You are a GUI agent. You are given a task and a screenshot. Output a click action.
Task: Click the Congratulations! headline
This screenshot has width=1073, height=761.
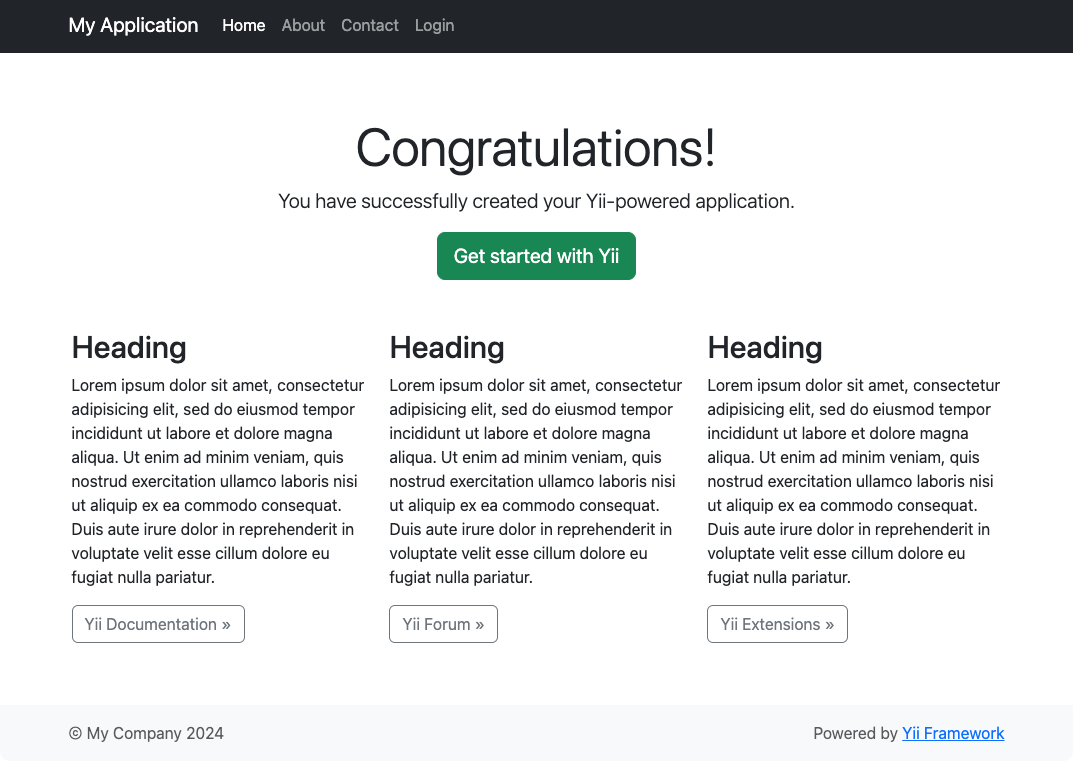(x=536, y=148)
